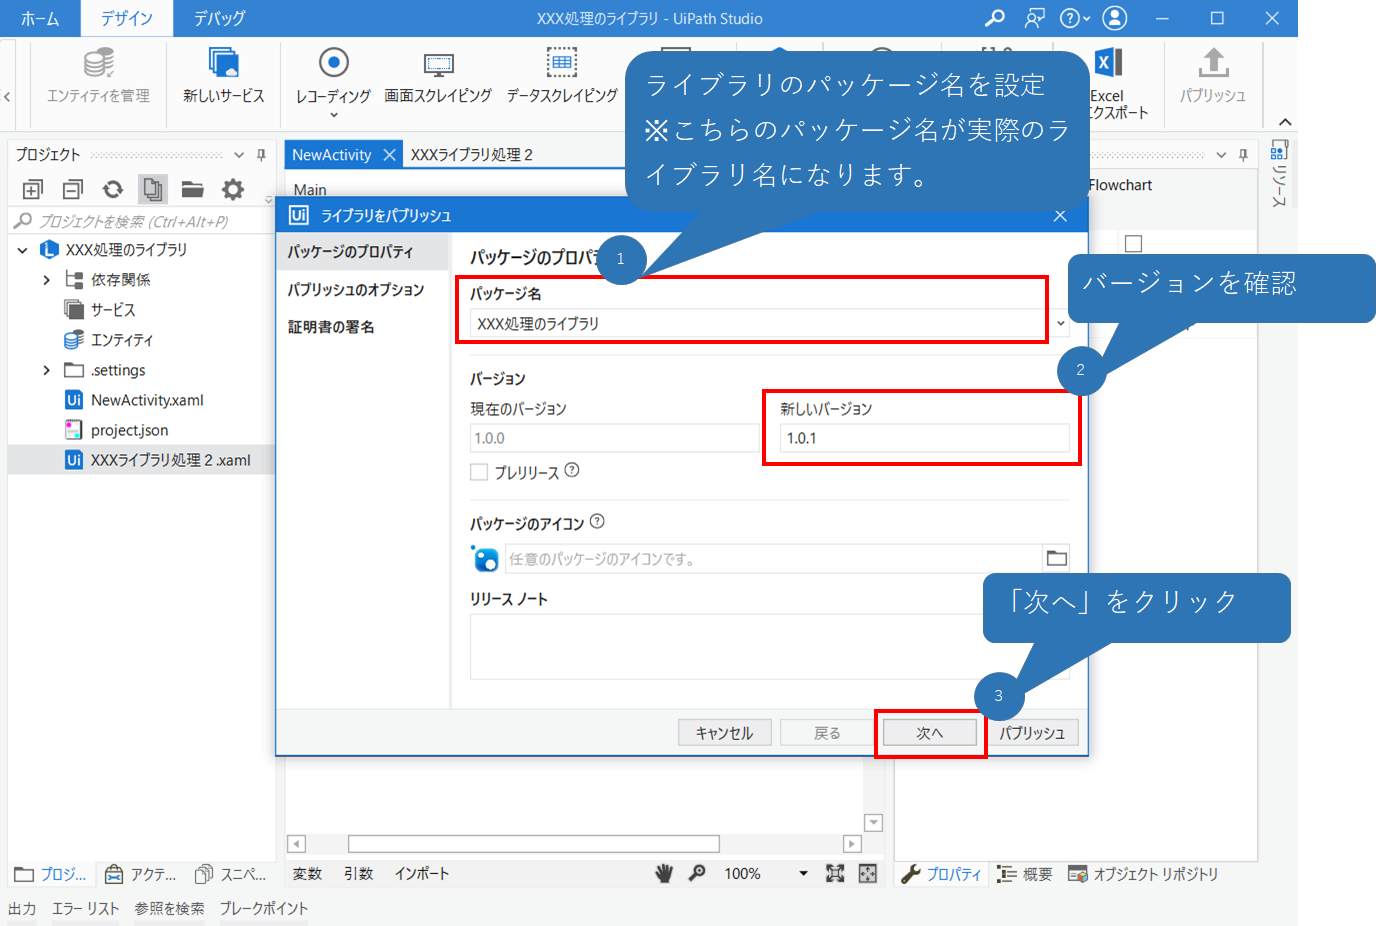Expand the 依存関係 tree node
Viewport: 1376px width, 926px height.
click(x=46, y=280)
